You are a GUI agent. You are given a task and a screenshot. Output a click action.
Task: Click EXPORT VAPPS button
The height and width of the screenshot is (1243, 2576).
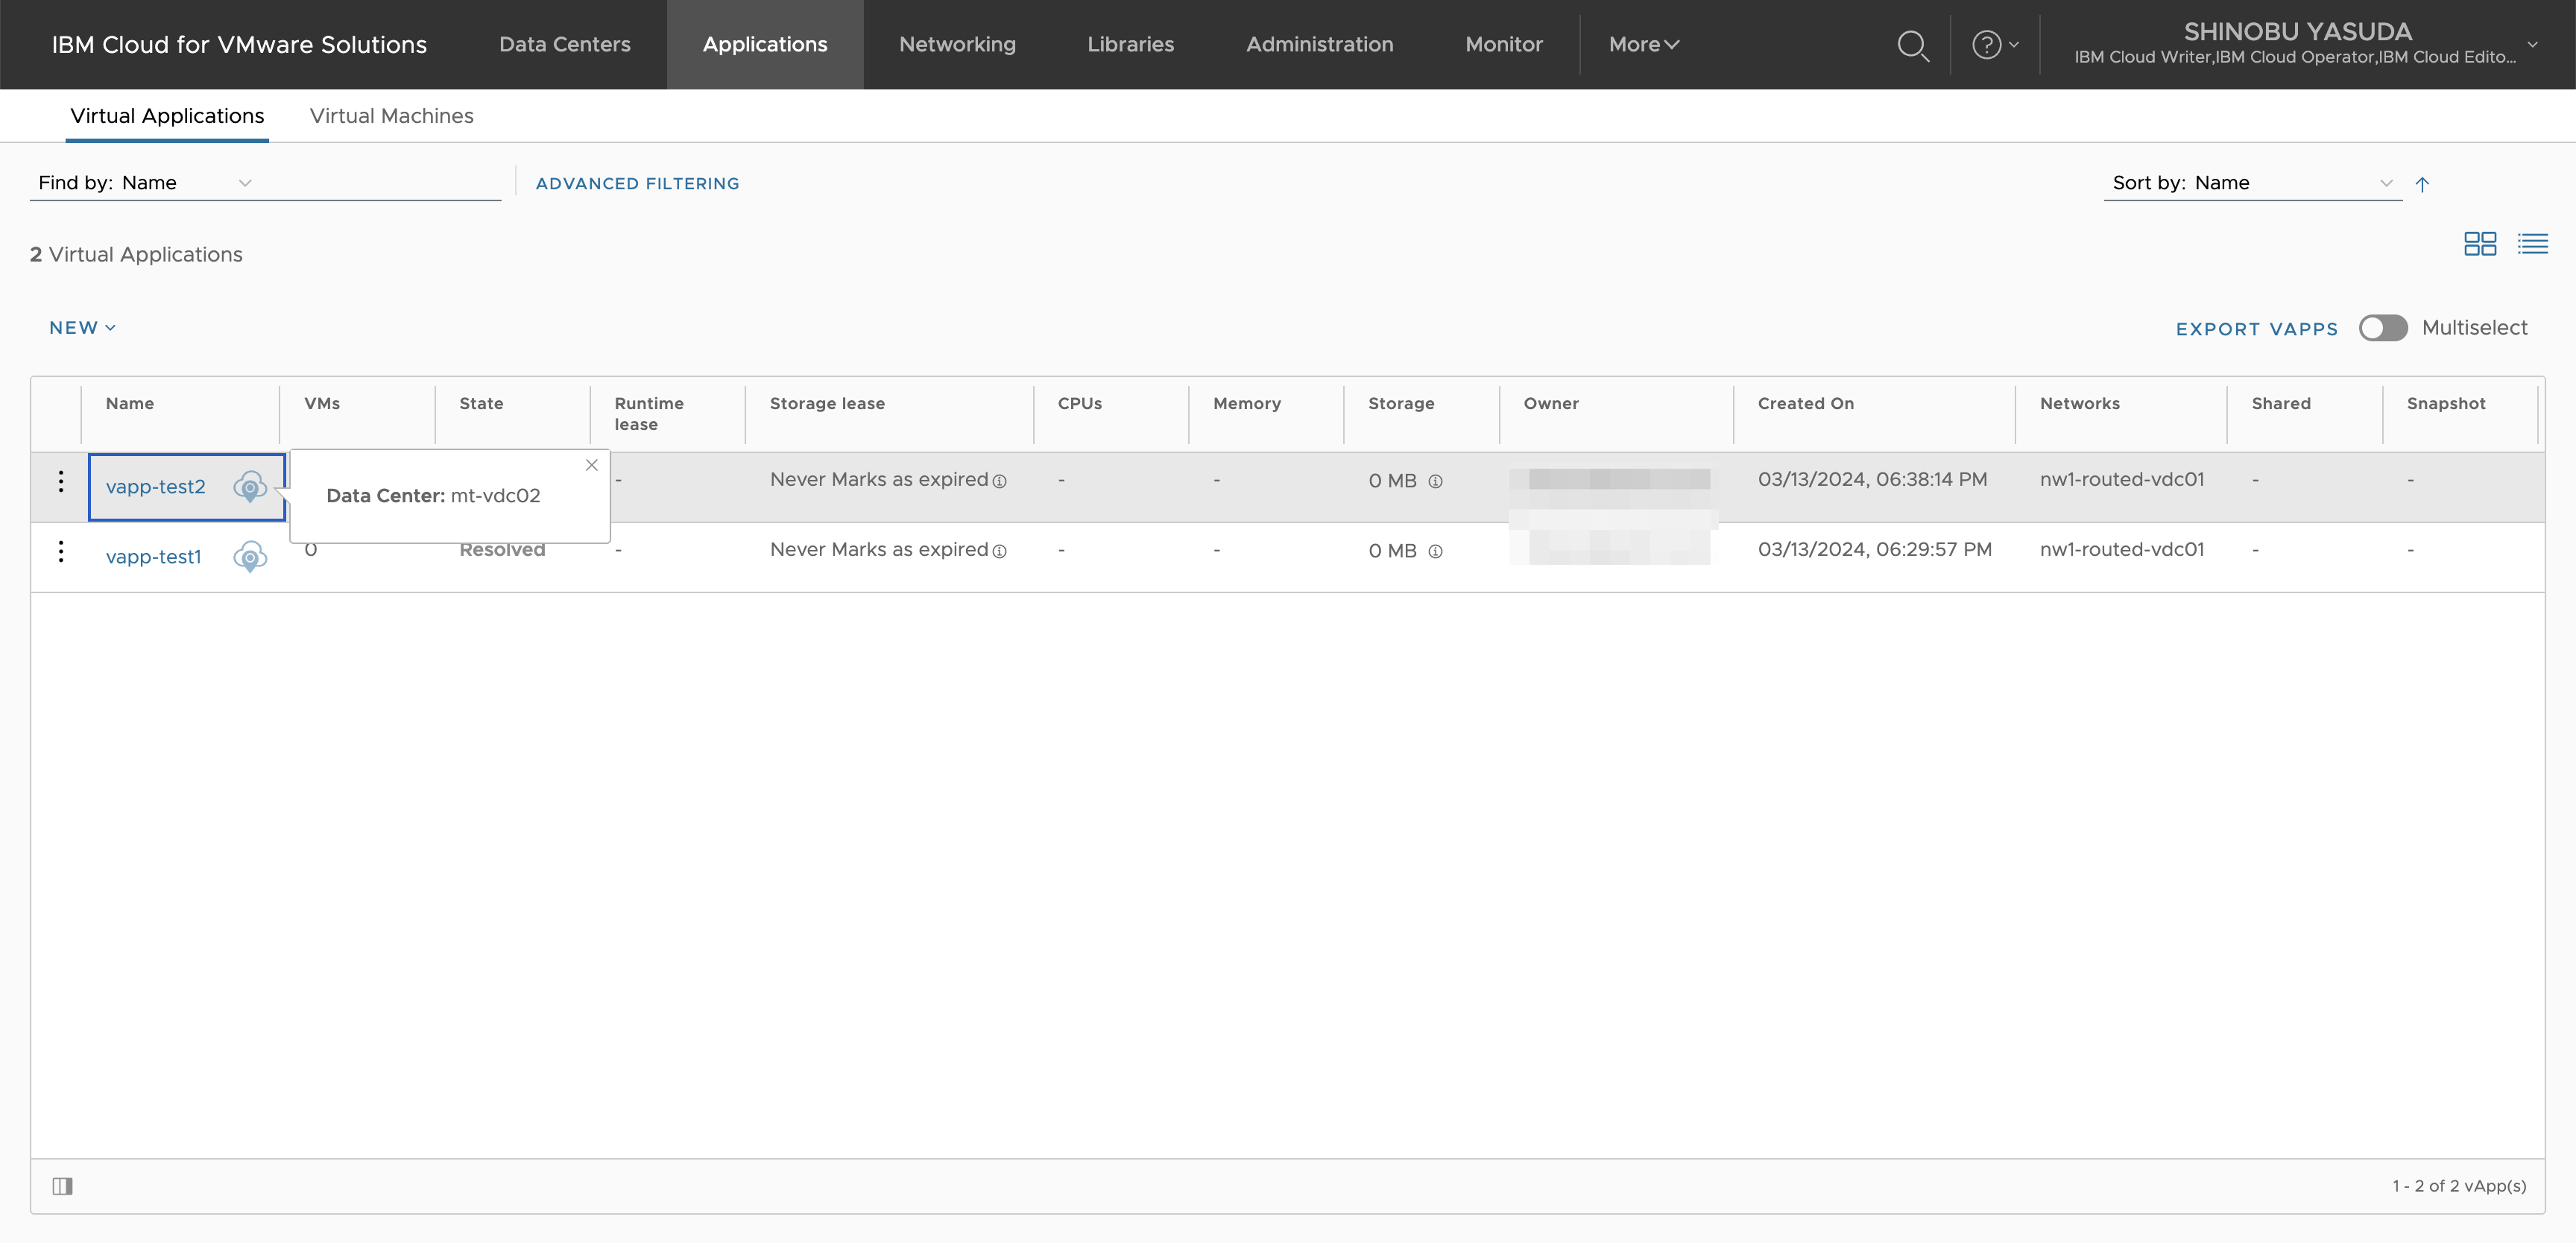pyautogui.click(x=2256, y=329)
